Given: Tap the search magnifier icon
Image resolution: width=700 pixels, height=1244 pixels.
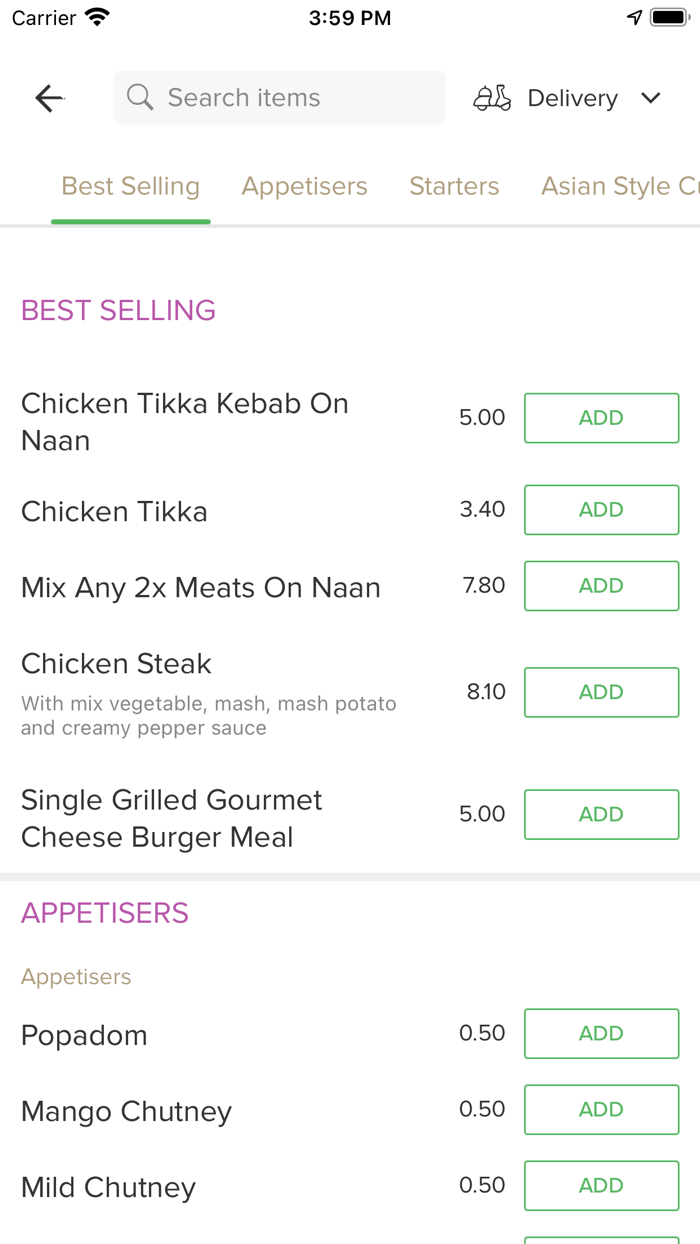Looking at the screenshot, I should (141, 98).
